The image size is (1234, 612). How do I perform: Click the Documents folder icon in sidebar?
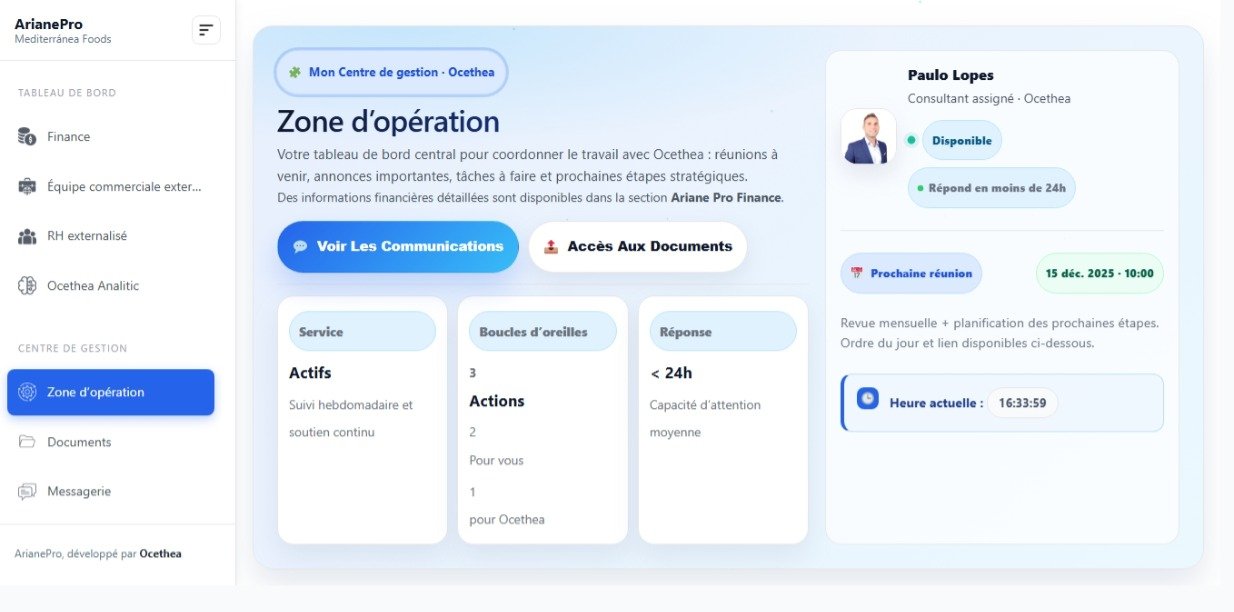27,442
